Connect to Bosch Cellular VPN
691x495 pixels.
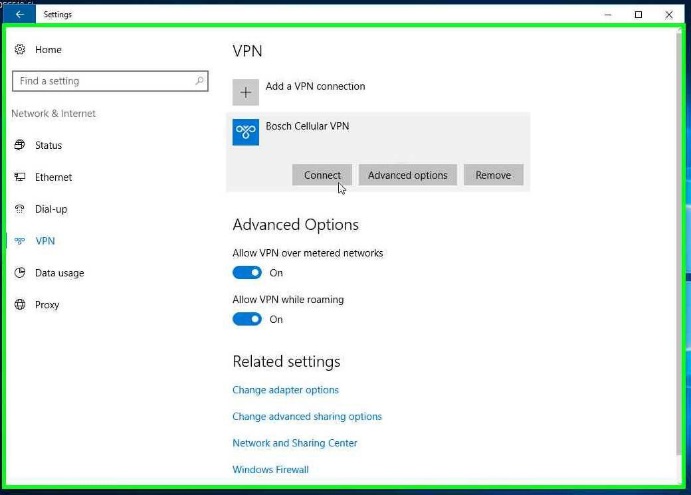(x=322, y=175)
